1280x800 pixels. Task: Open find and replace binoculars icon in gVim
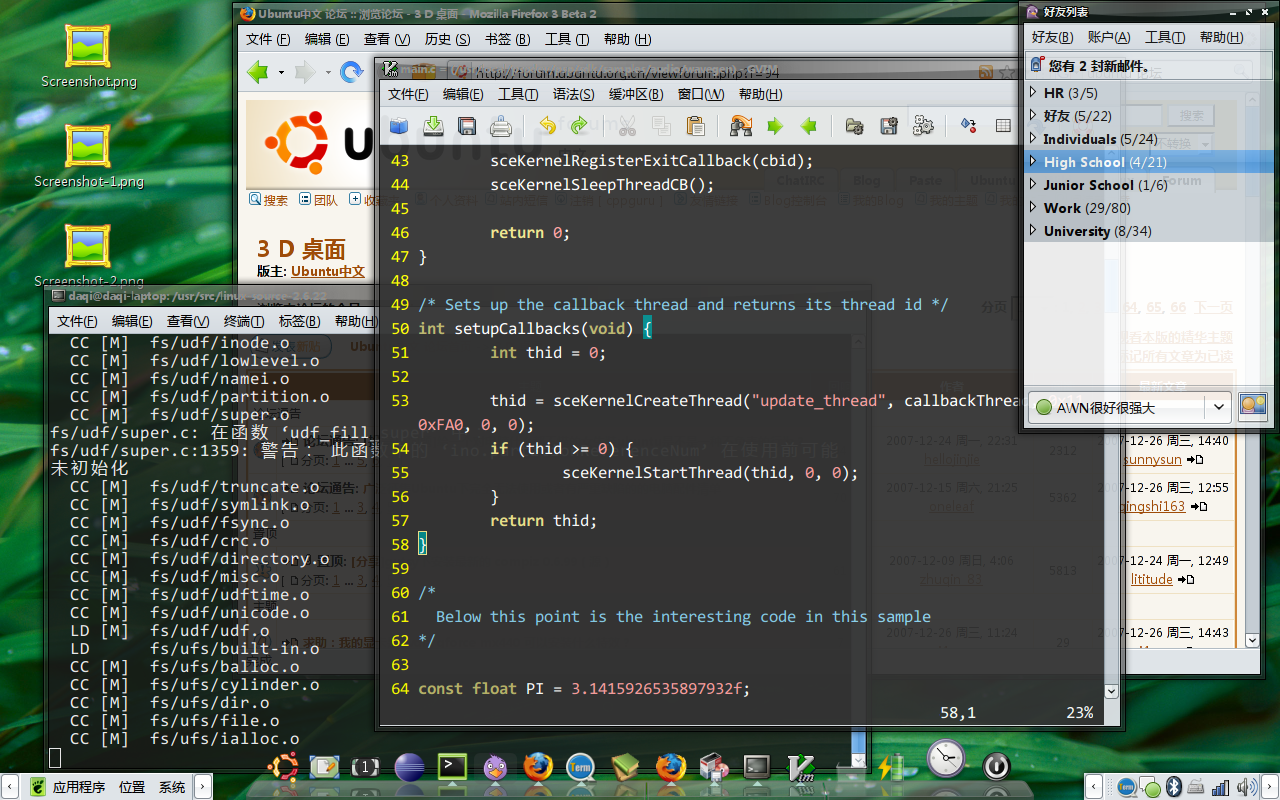point(741,126)
